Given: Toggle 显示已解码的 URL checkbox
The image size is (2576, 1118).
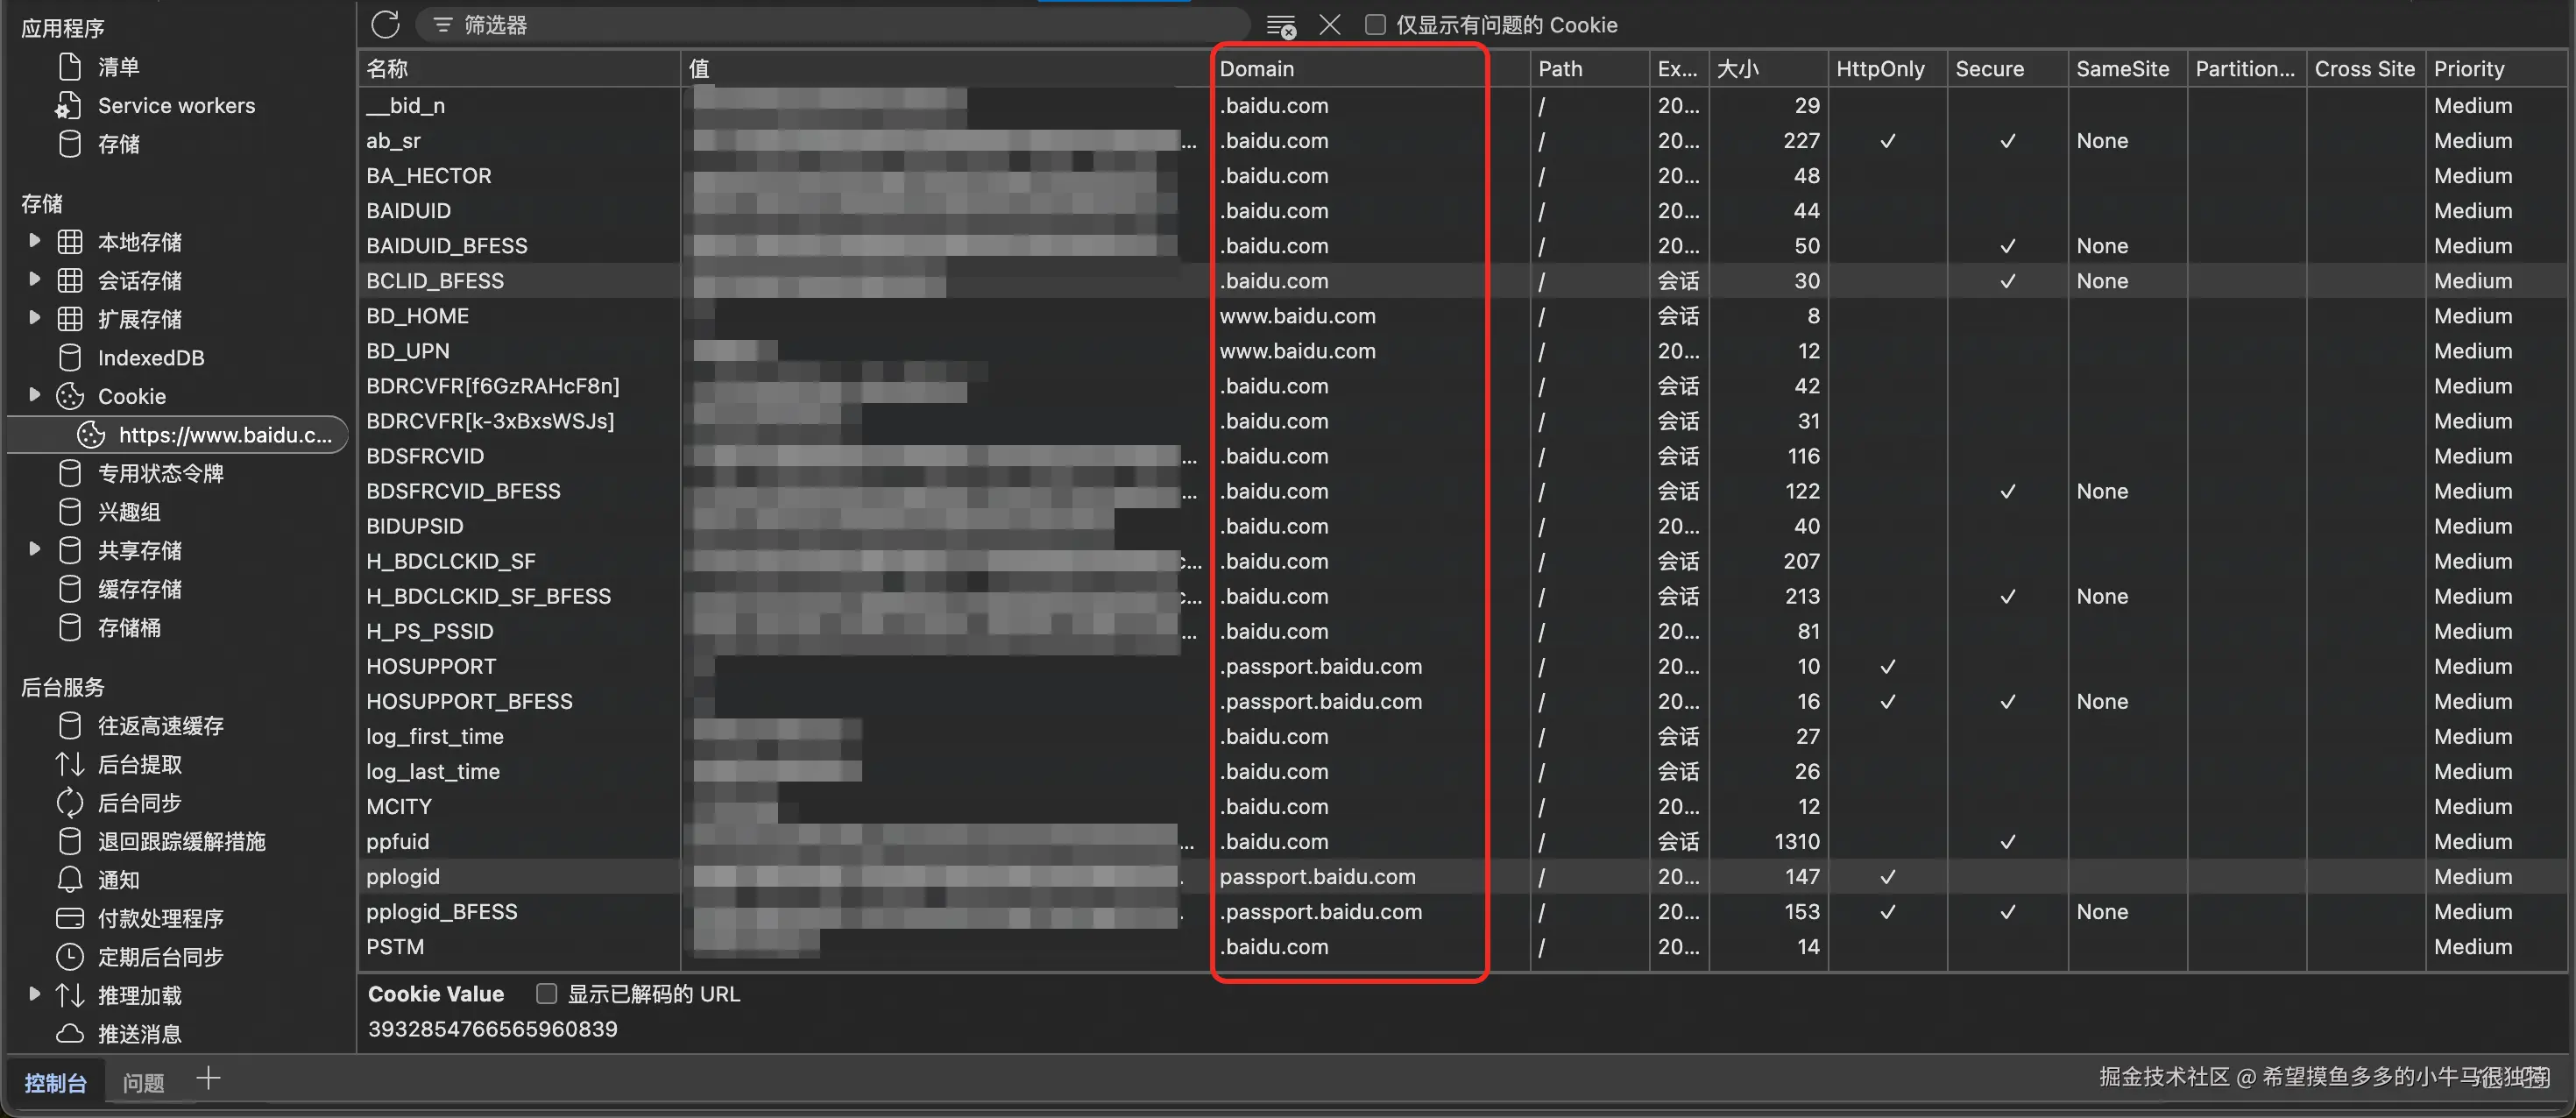Looking at the screenshot, I should (x=547, y=994).
